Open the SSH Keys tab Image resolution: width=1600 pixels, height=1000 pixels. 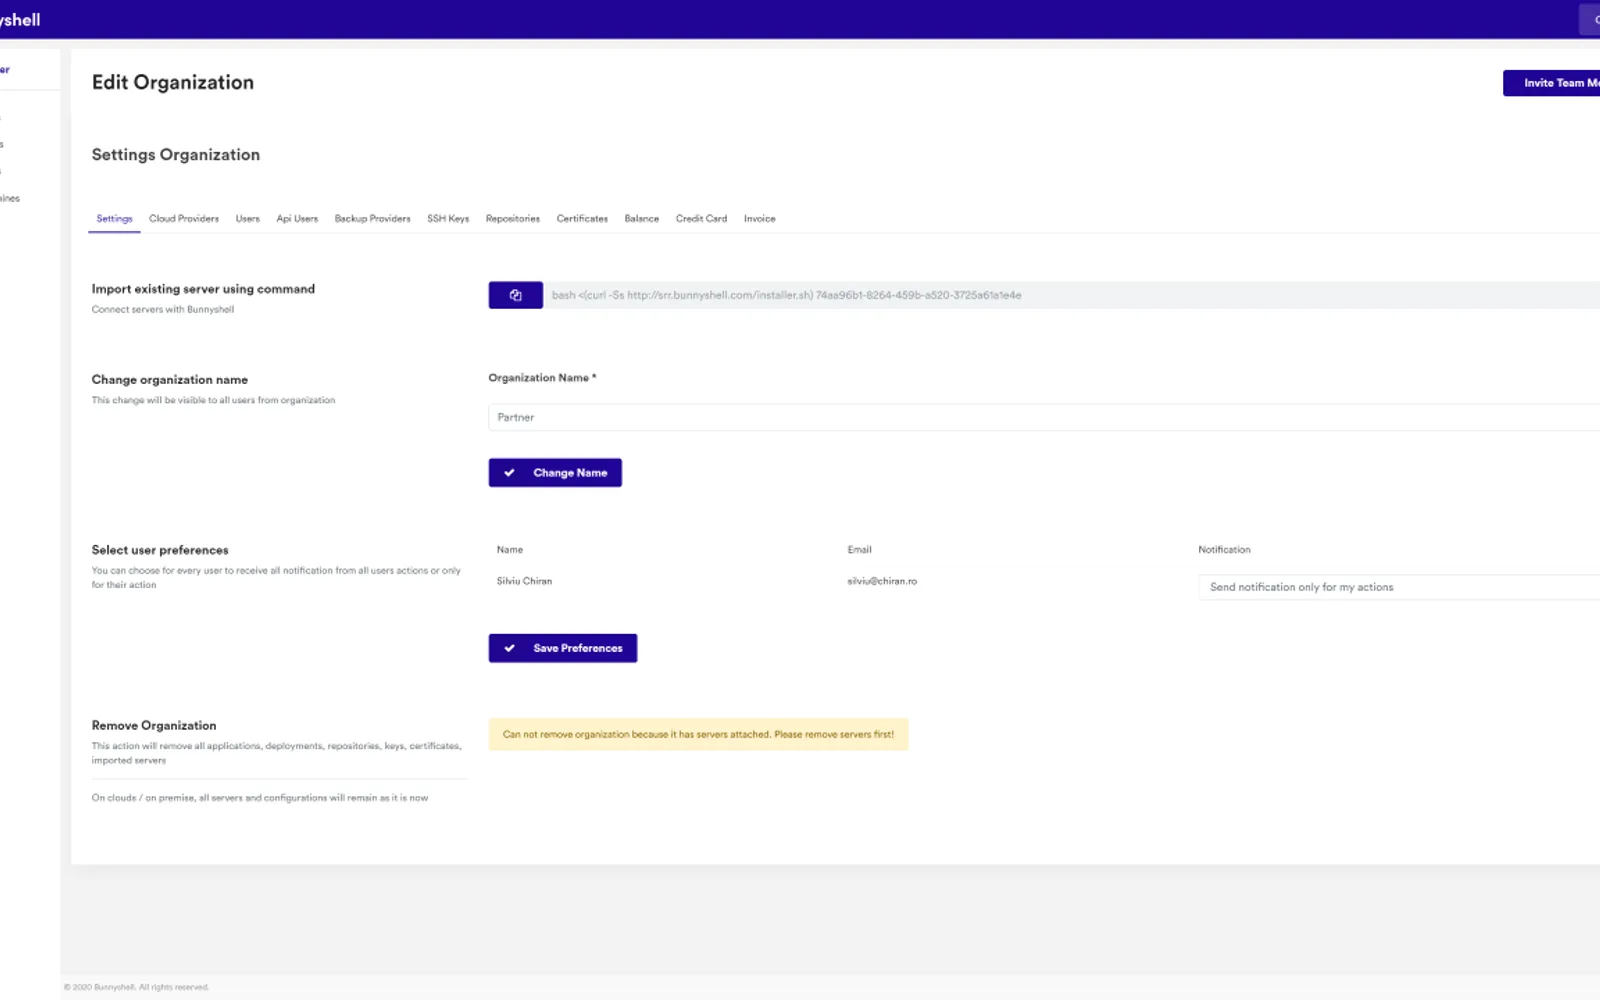pos(448,218)
